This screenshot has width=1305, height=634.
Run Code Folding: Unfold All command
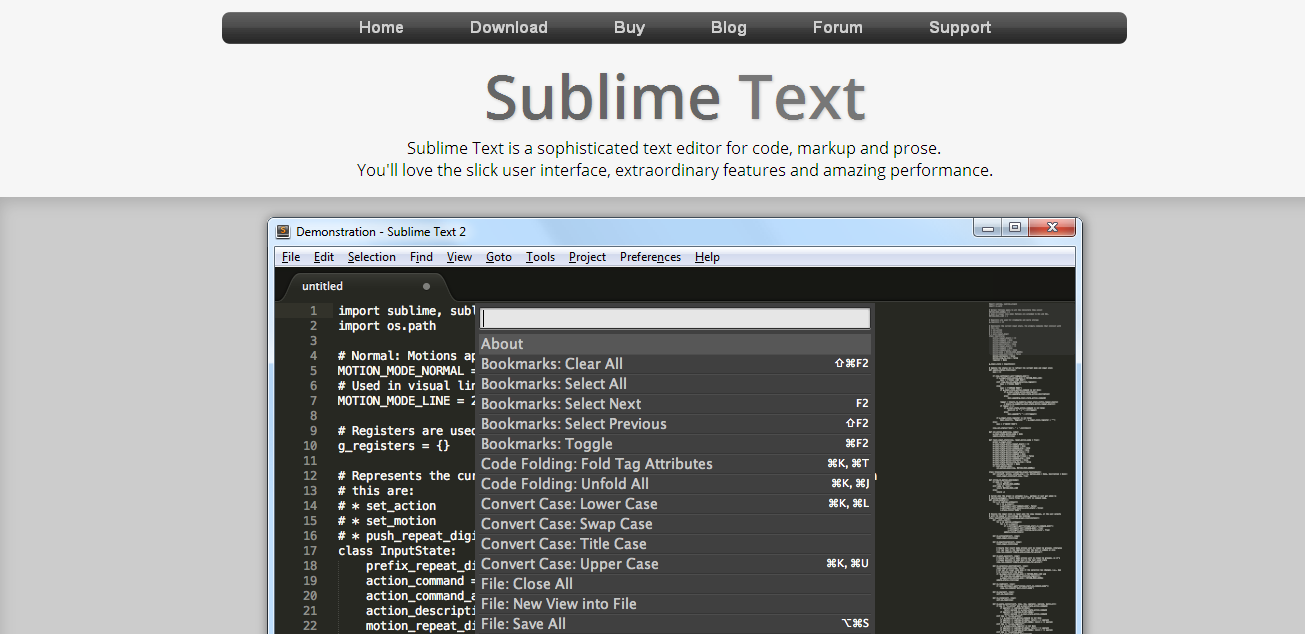(675, 484)
